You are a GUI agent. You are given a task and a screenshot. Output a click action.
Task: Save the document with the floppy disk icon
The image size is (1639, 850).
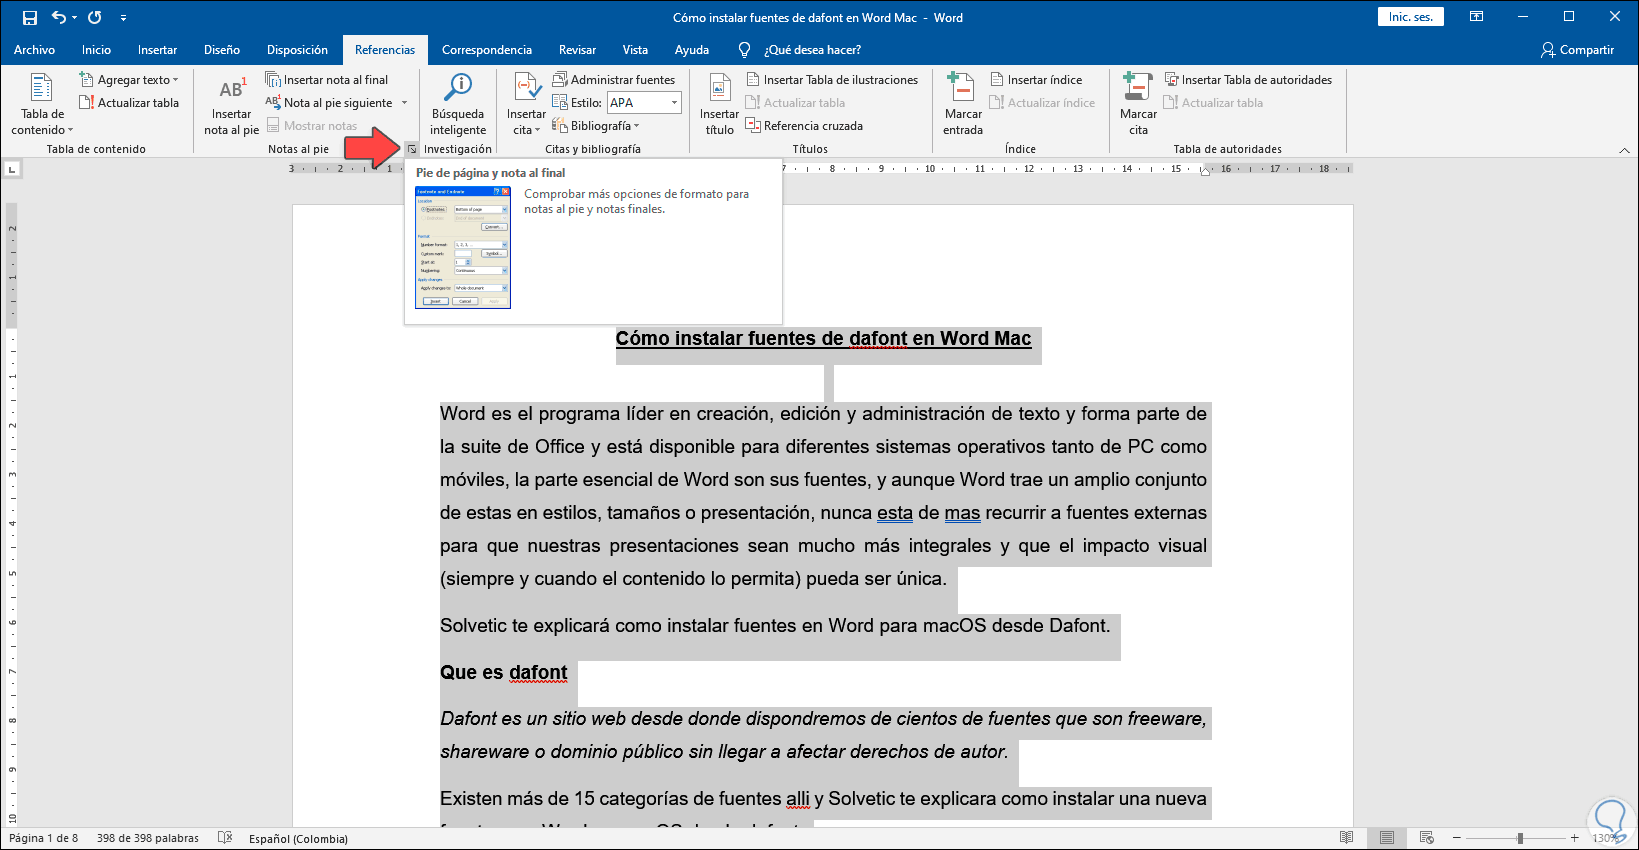(x=30, y=17)
